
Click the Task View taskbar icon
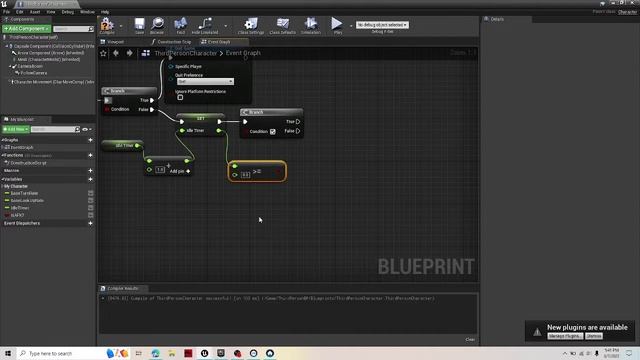pos(139,353)
